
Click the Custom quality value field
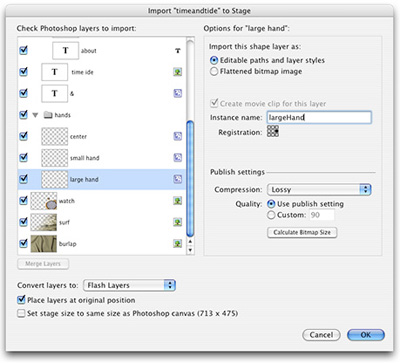pyautogui.click(x=321, y=215)
